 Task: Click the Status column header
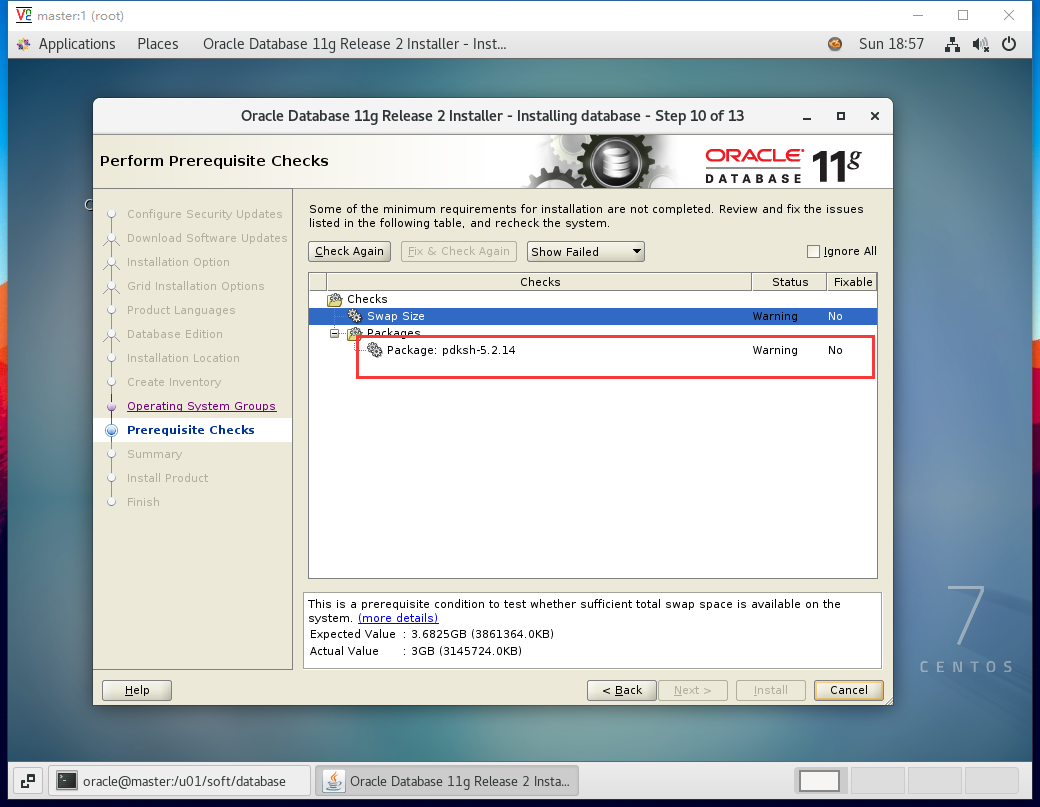(789, 282)
